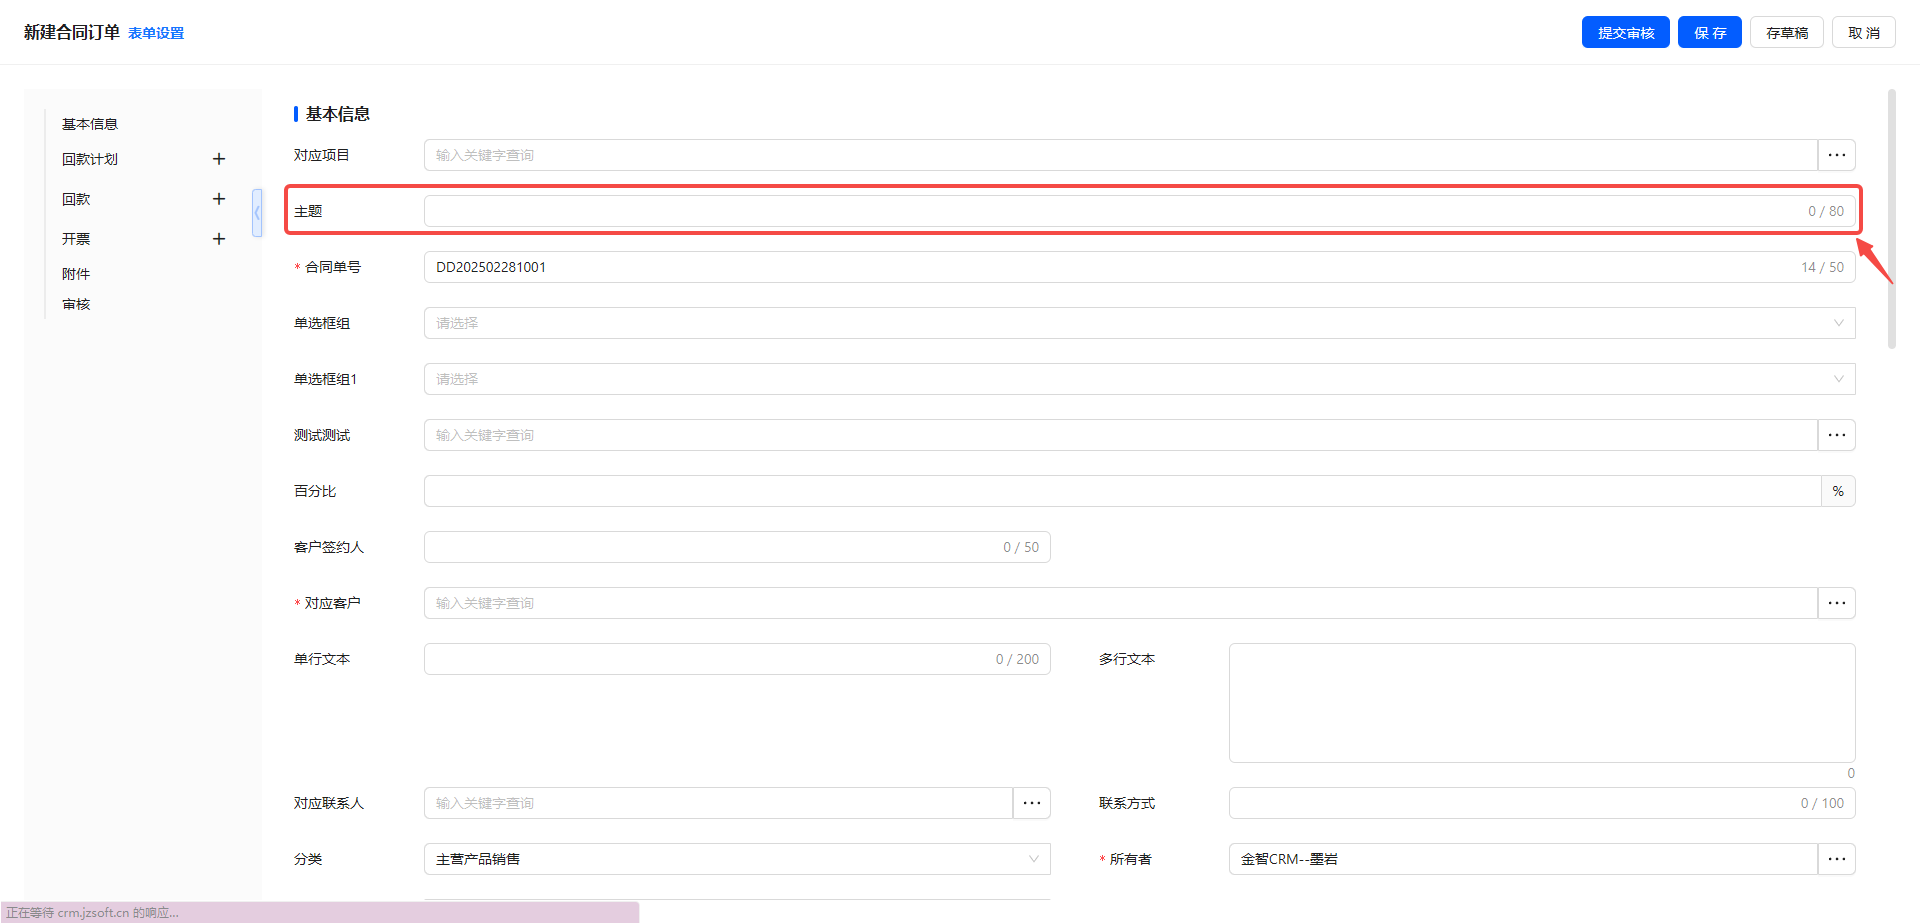This screenshot has height=924, width=1920.
Task: Click the 保存 button
Action: pyautogui.click(x=1710, y=32)
